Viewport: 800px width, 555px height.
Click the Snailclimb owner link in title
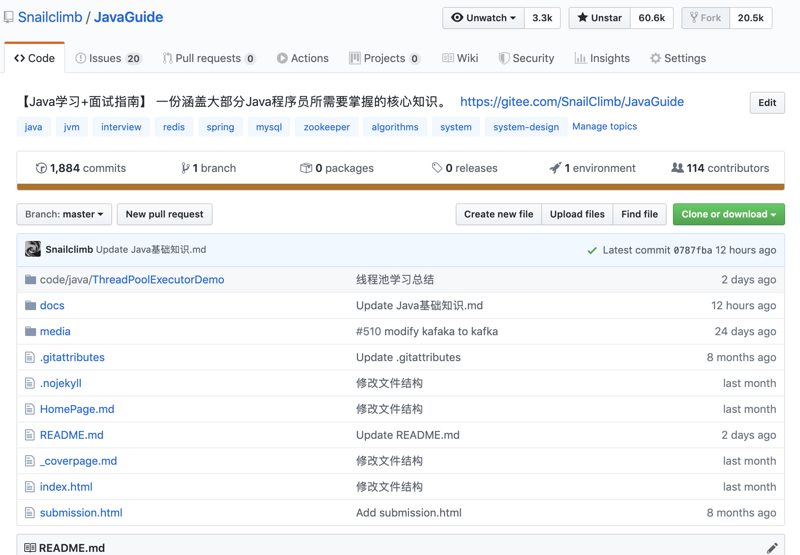[50, 17]
